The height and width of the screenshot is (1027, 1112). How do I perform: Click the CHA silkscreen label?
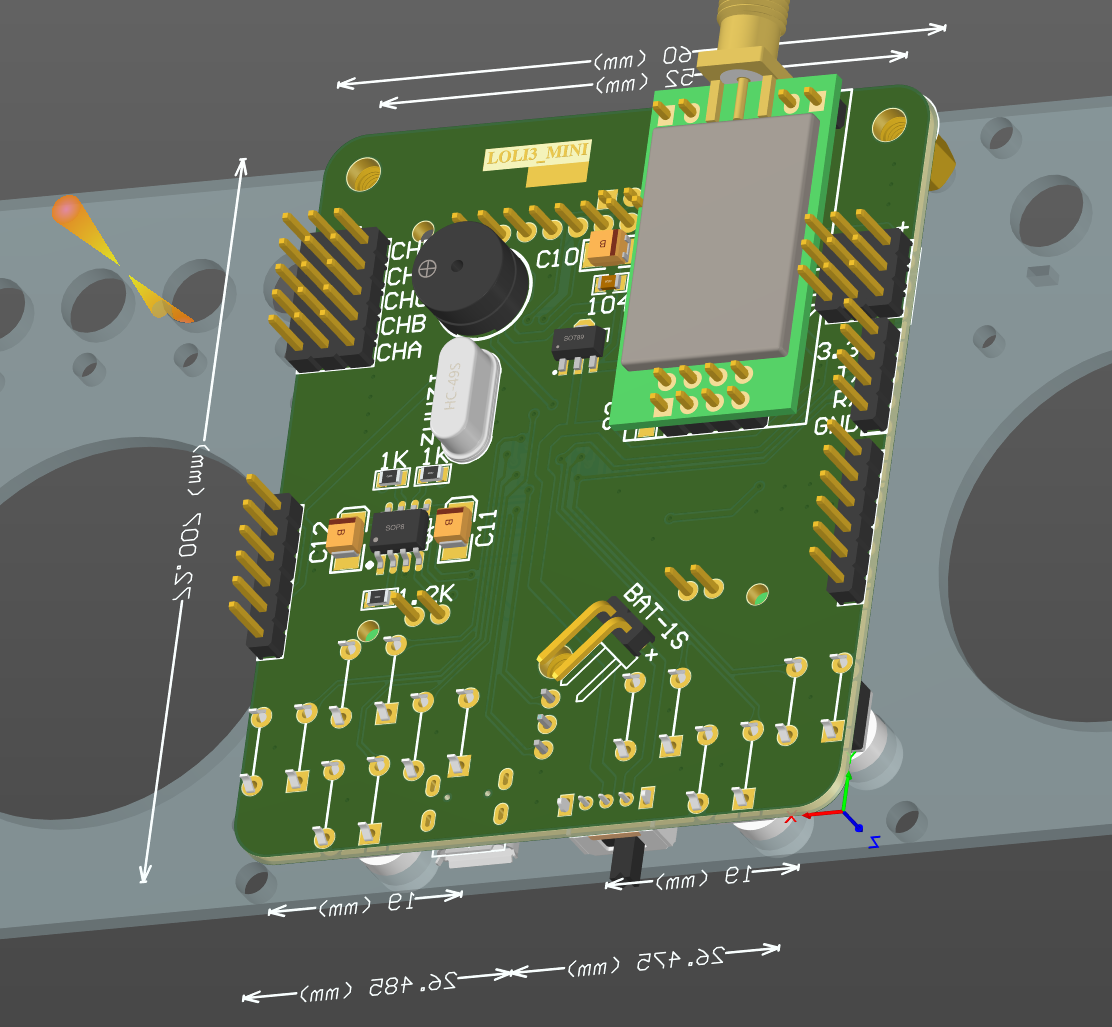tap(399, 351)
